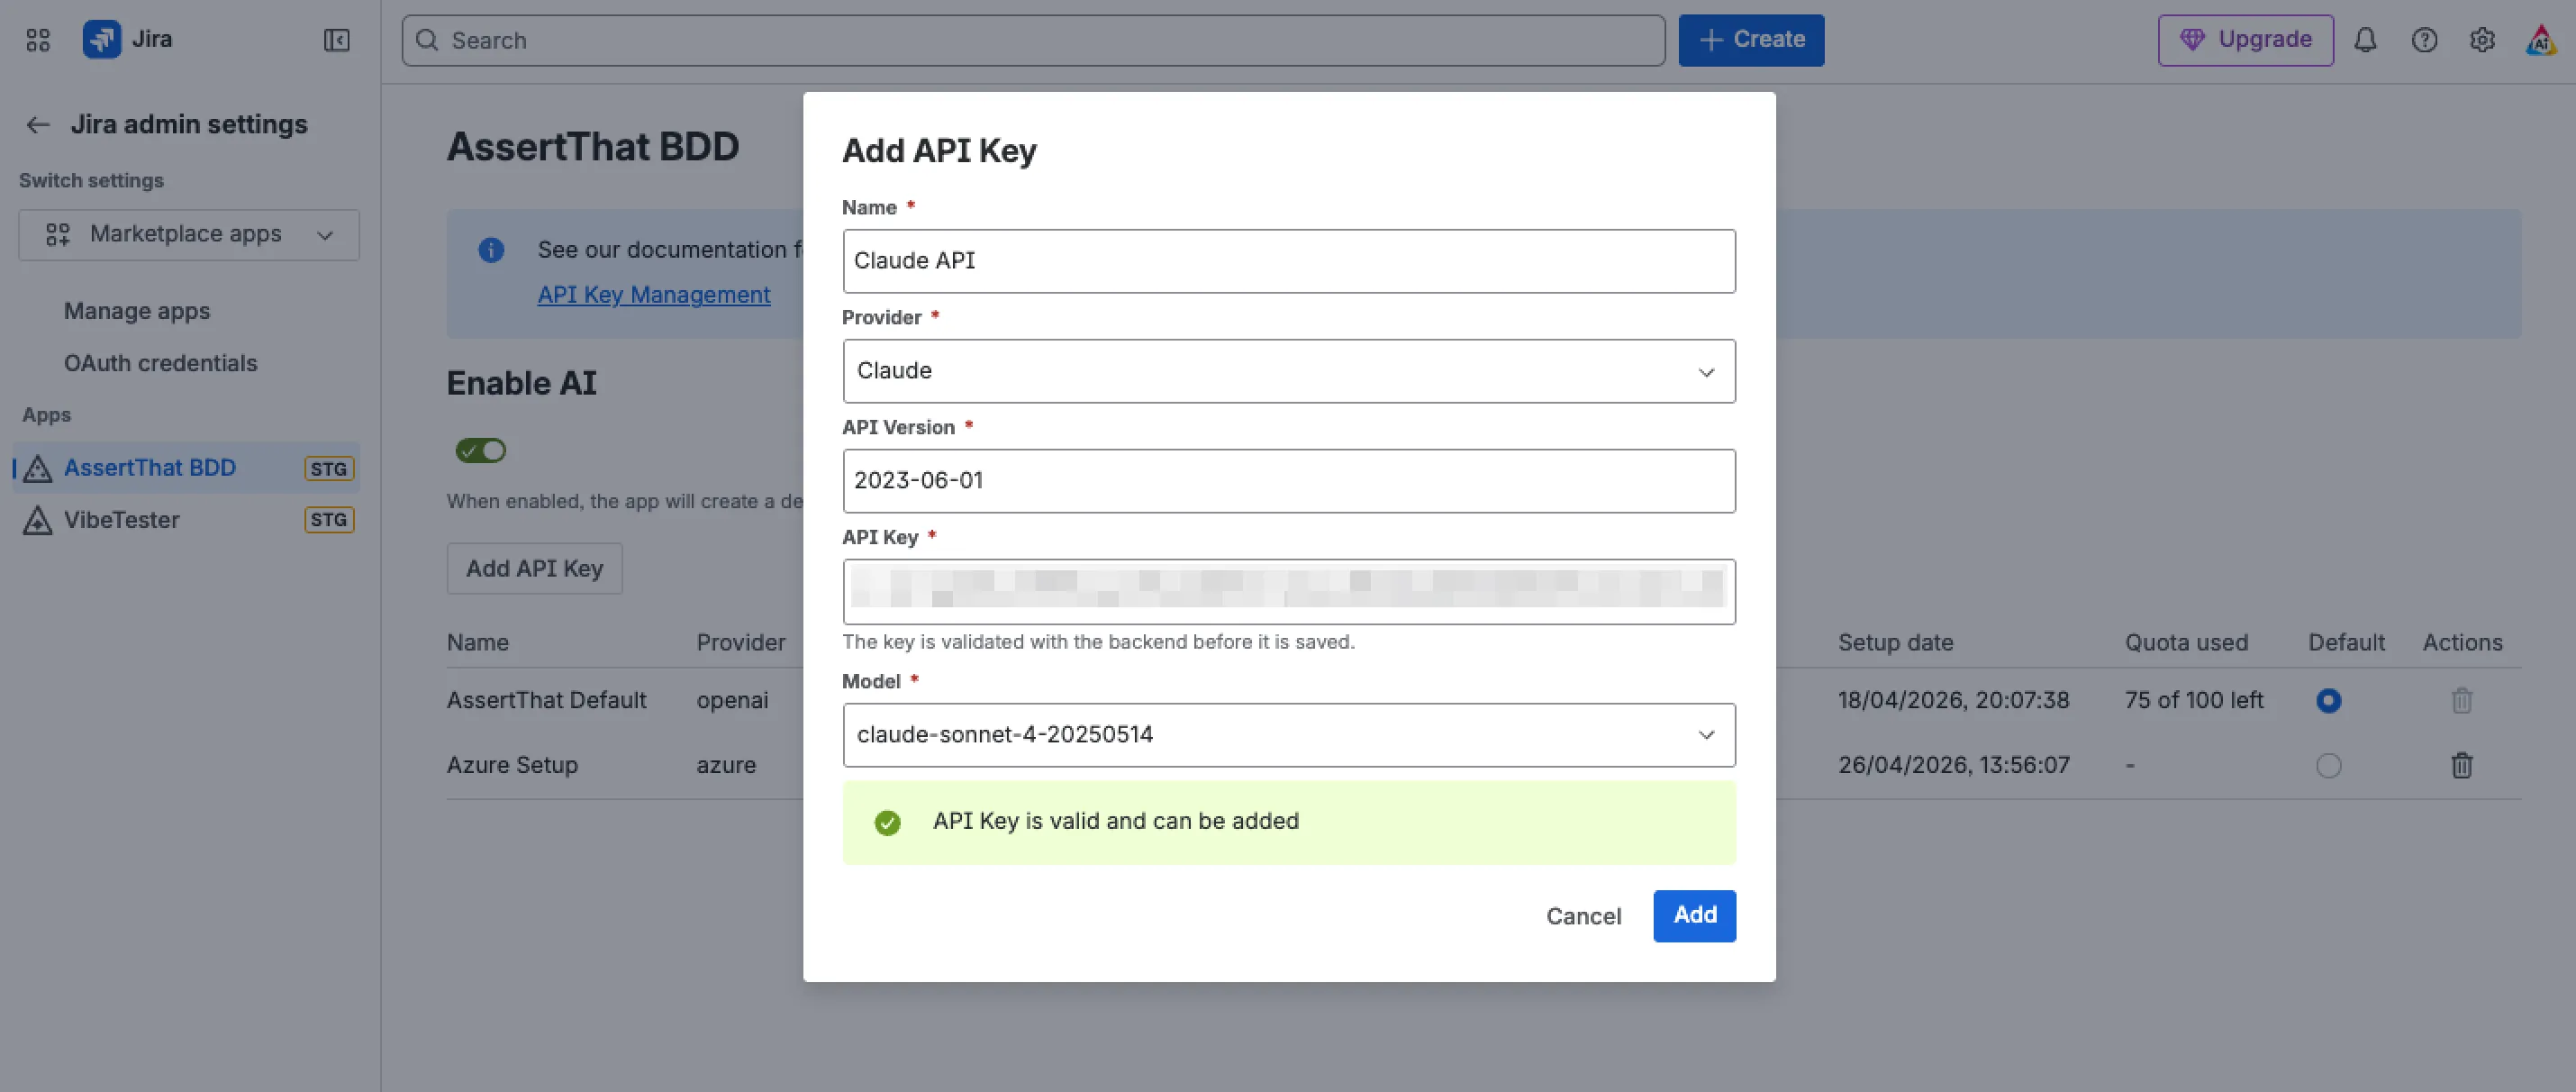Screen dimensions: 2576x1092
Task: Click the top Search box
Action: [1033, 40]
